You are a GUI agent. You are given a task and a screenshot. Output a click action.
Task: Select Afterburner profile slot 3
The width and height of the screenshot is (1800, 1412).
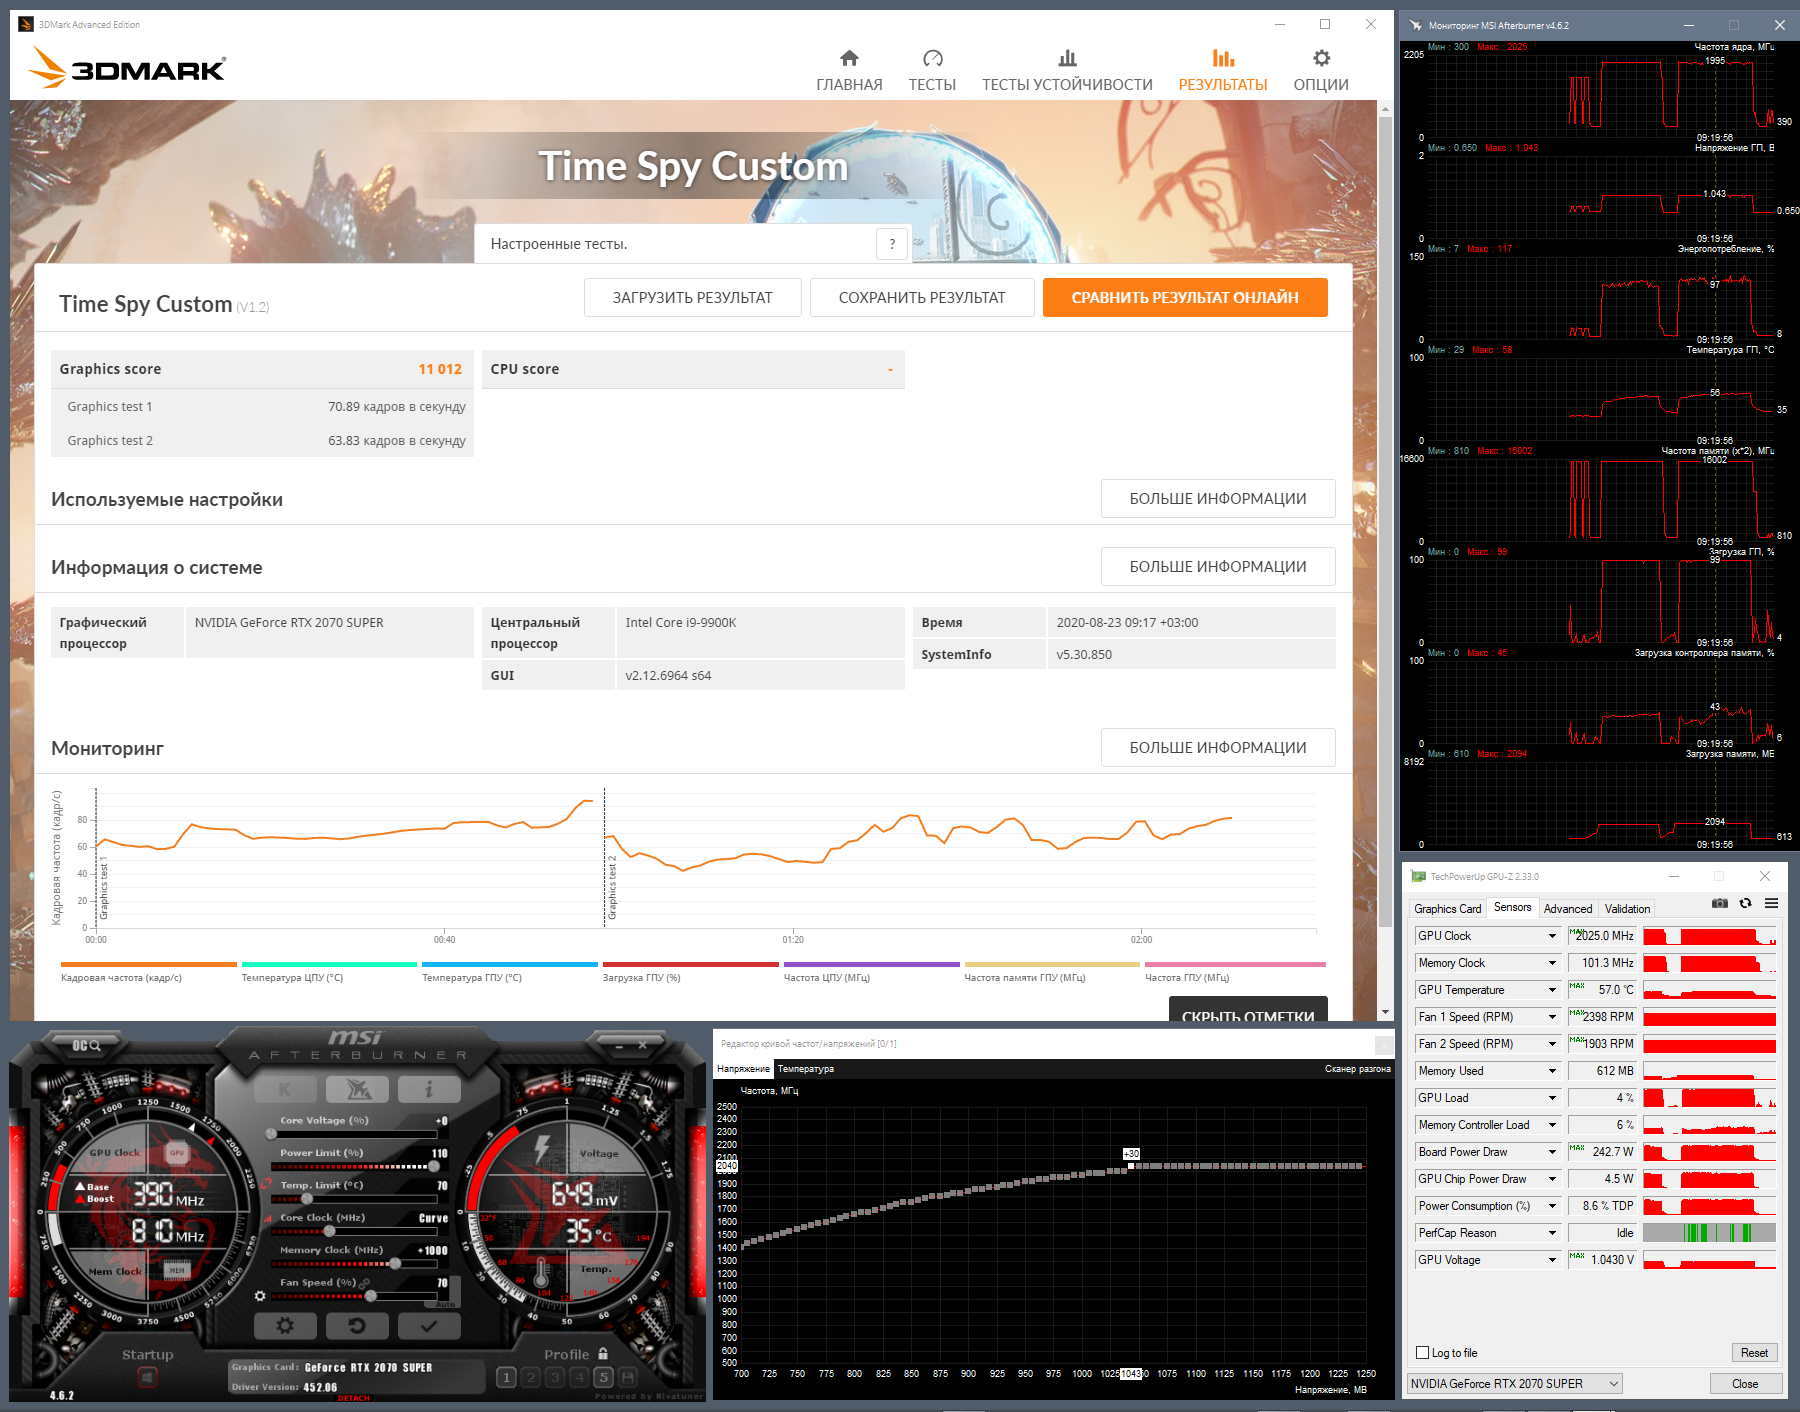(x=555, y=1378)
